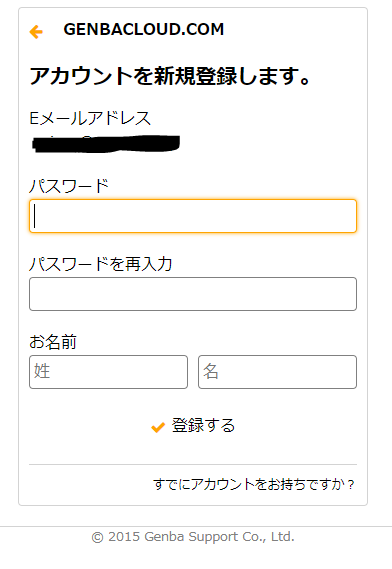Click the blacked-out email address value
392x569 pixels.
106,143
